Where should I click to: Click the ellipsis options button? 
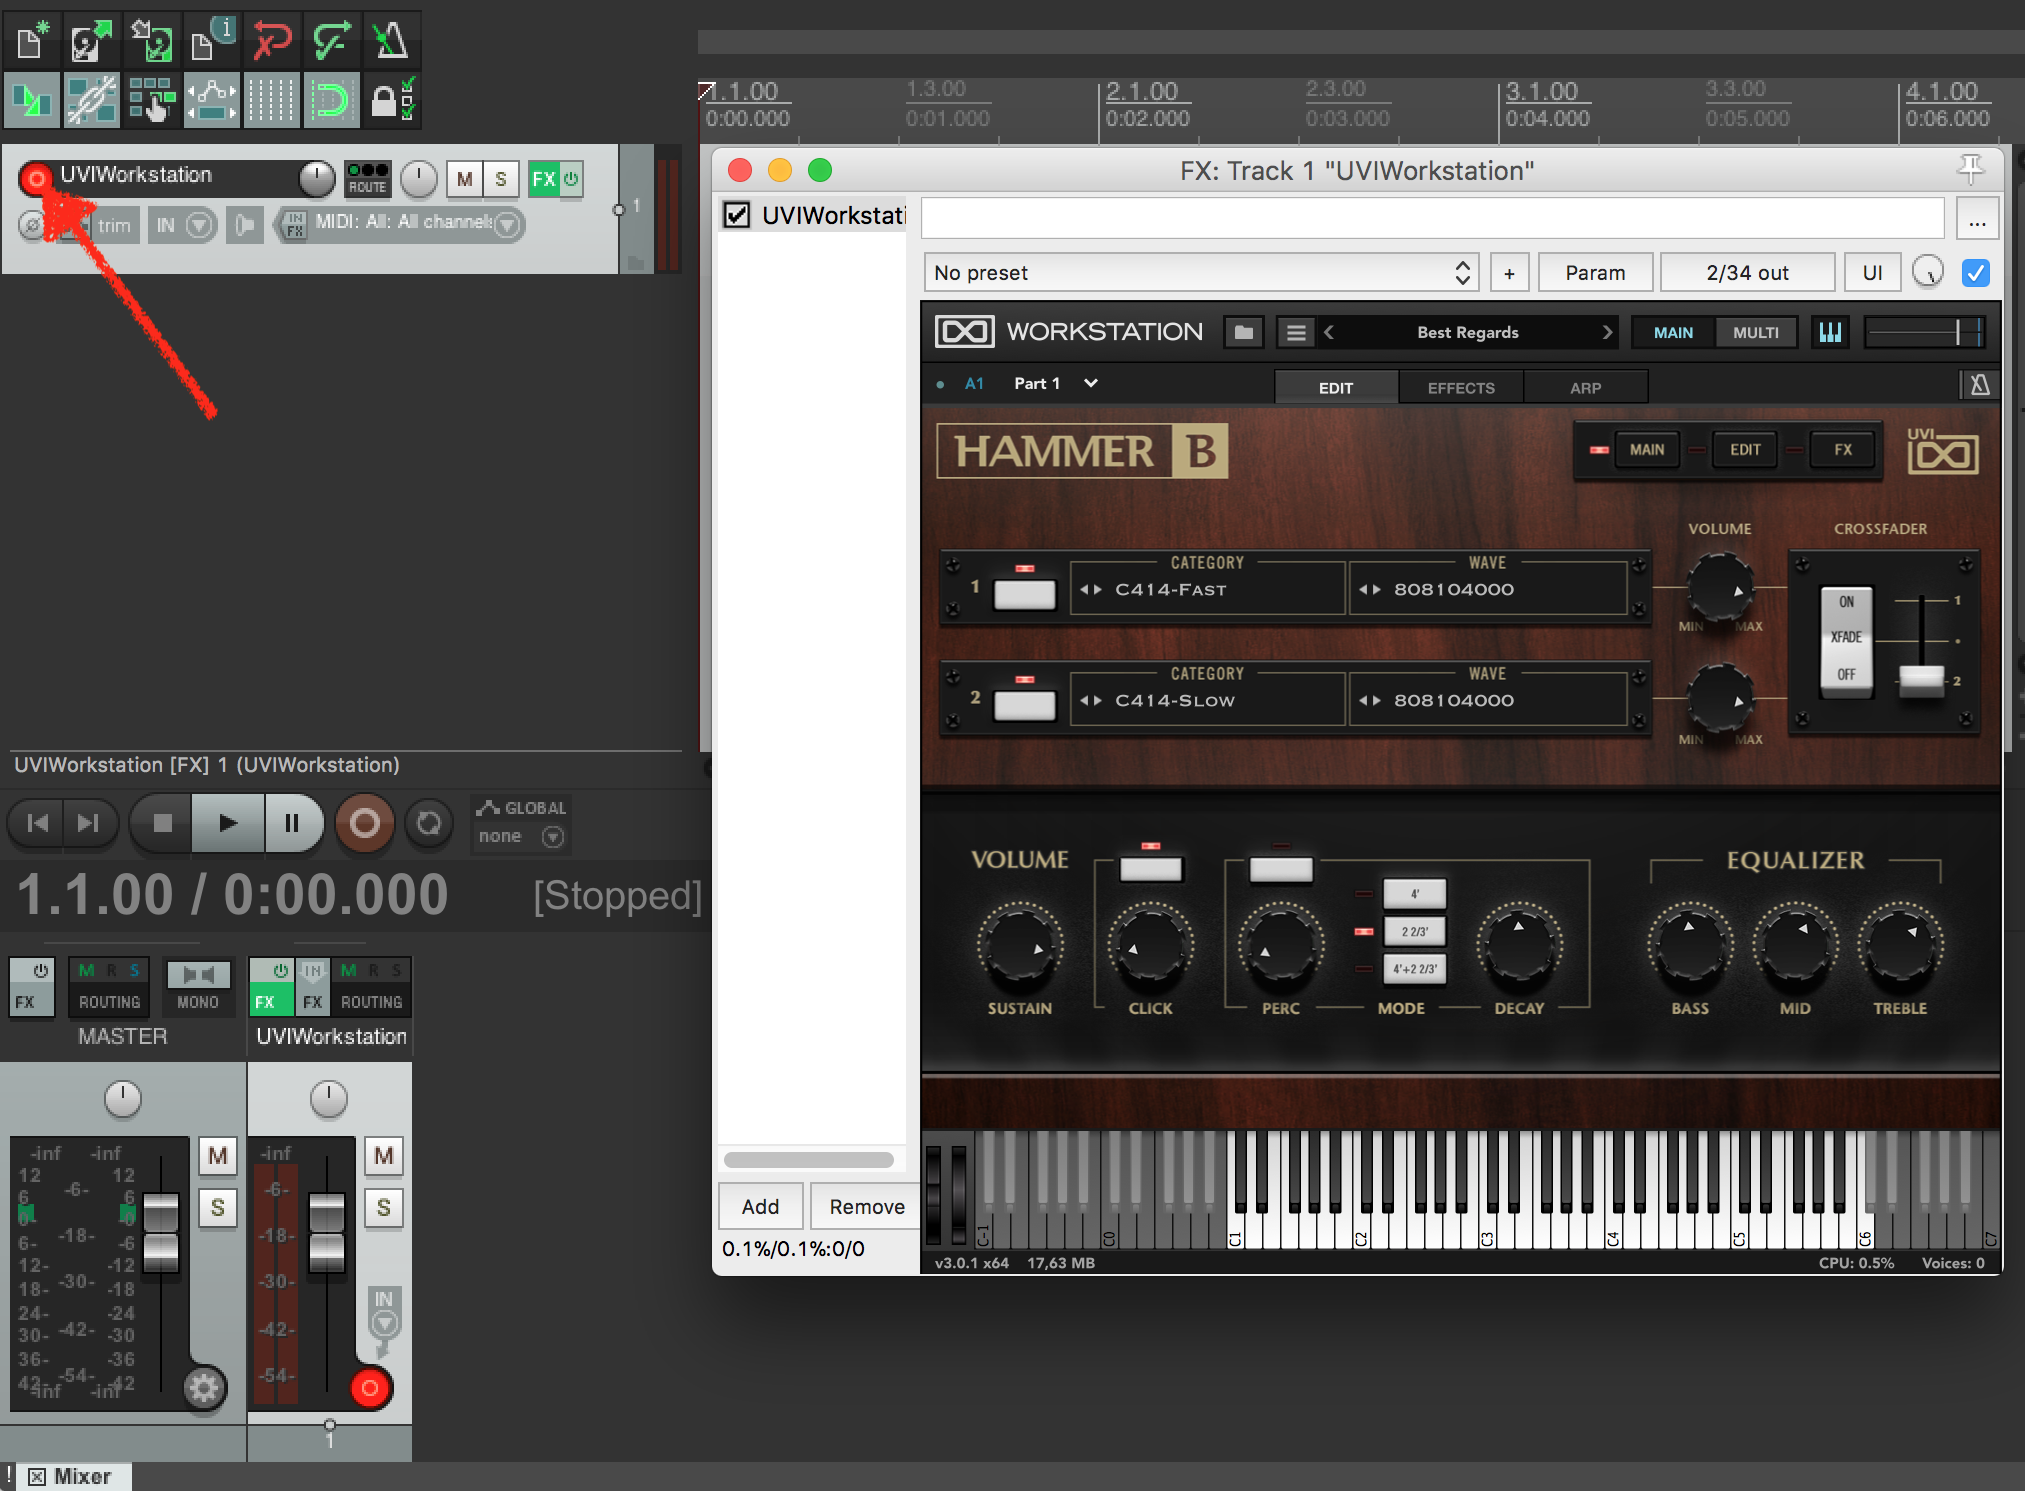1977,220
